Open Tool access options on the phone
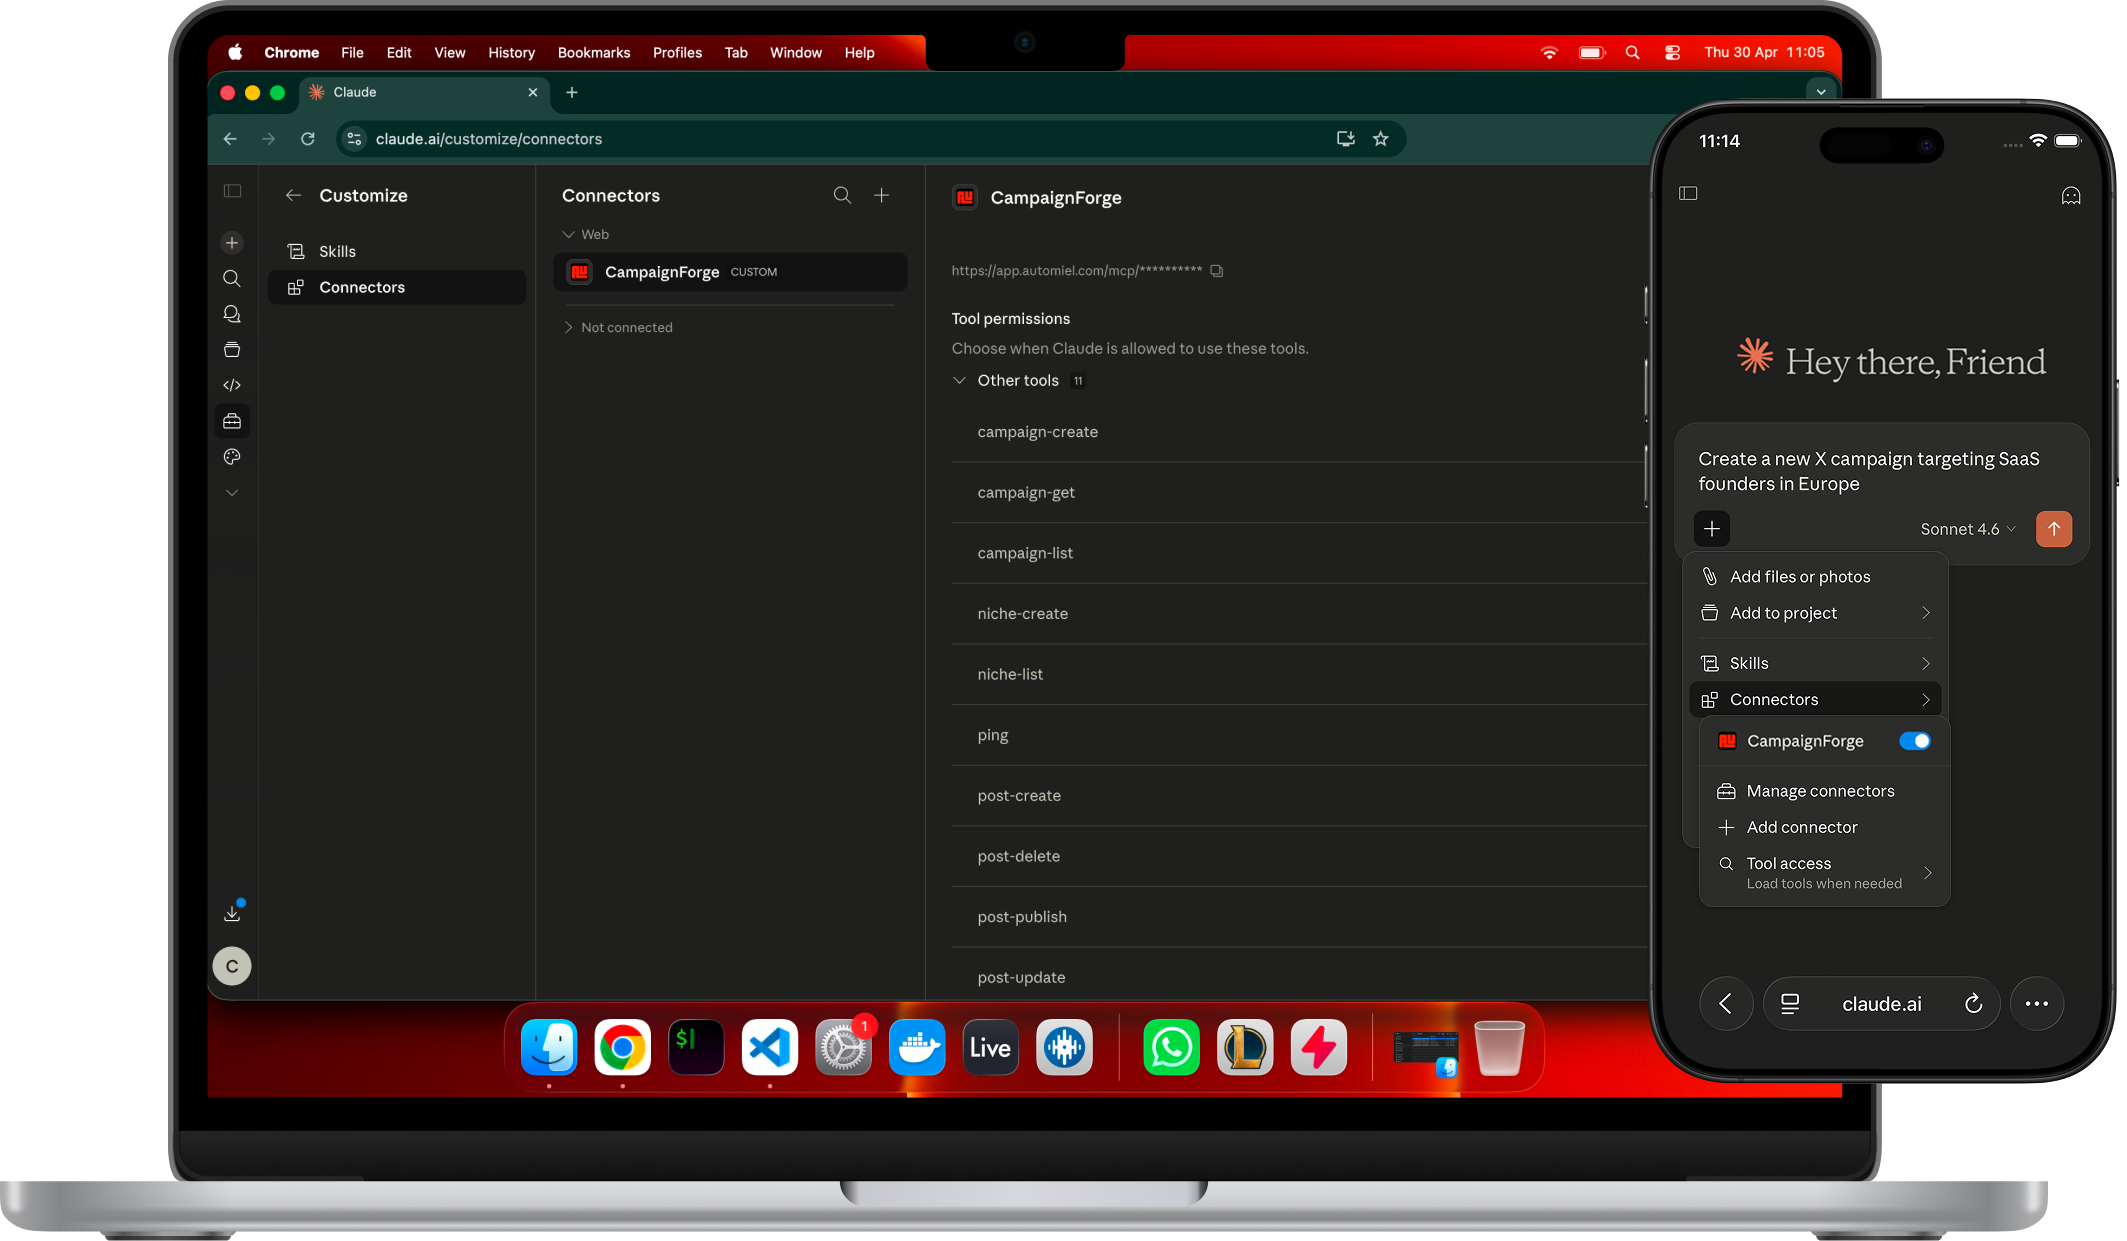This screenshot has width=2127, height=1241. tap(1825, 872)
